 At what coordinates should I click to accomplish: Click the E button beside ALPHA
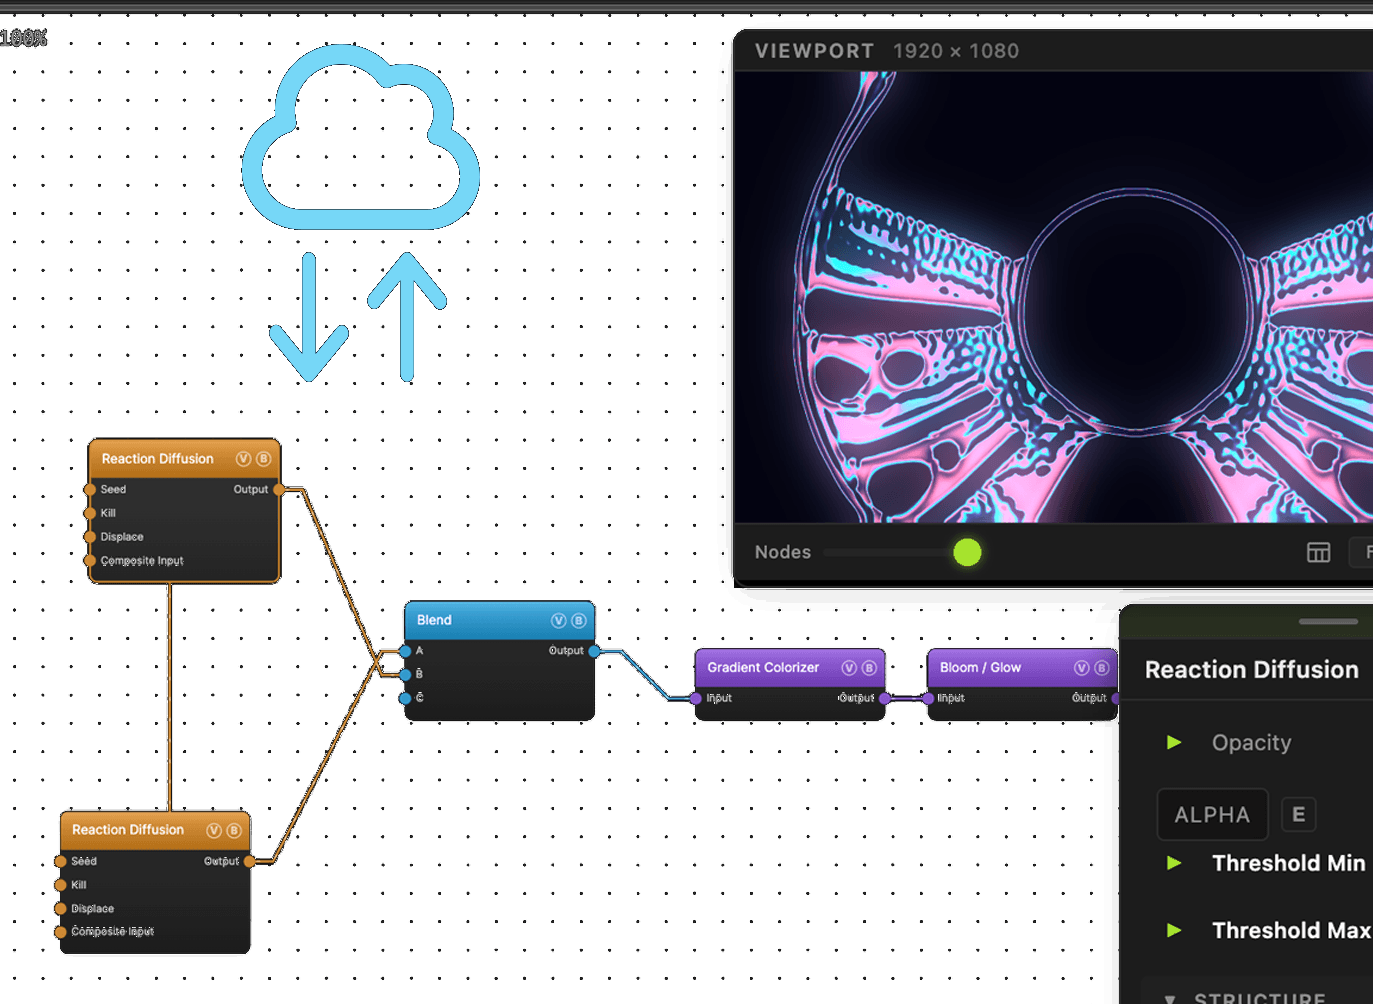point(1299,814)
